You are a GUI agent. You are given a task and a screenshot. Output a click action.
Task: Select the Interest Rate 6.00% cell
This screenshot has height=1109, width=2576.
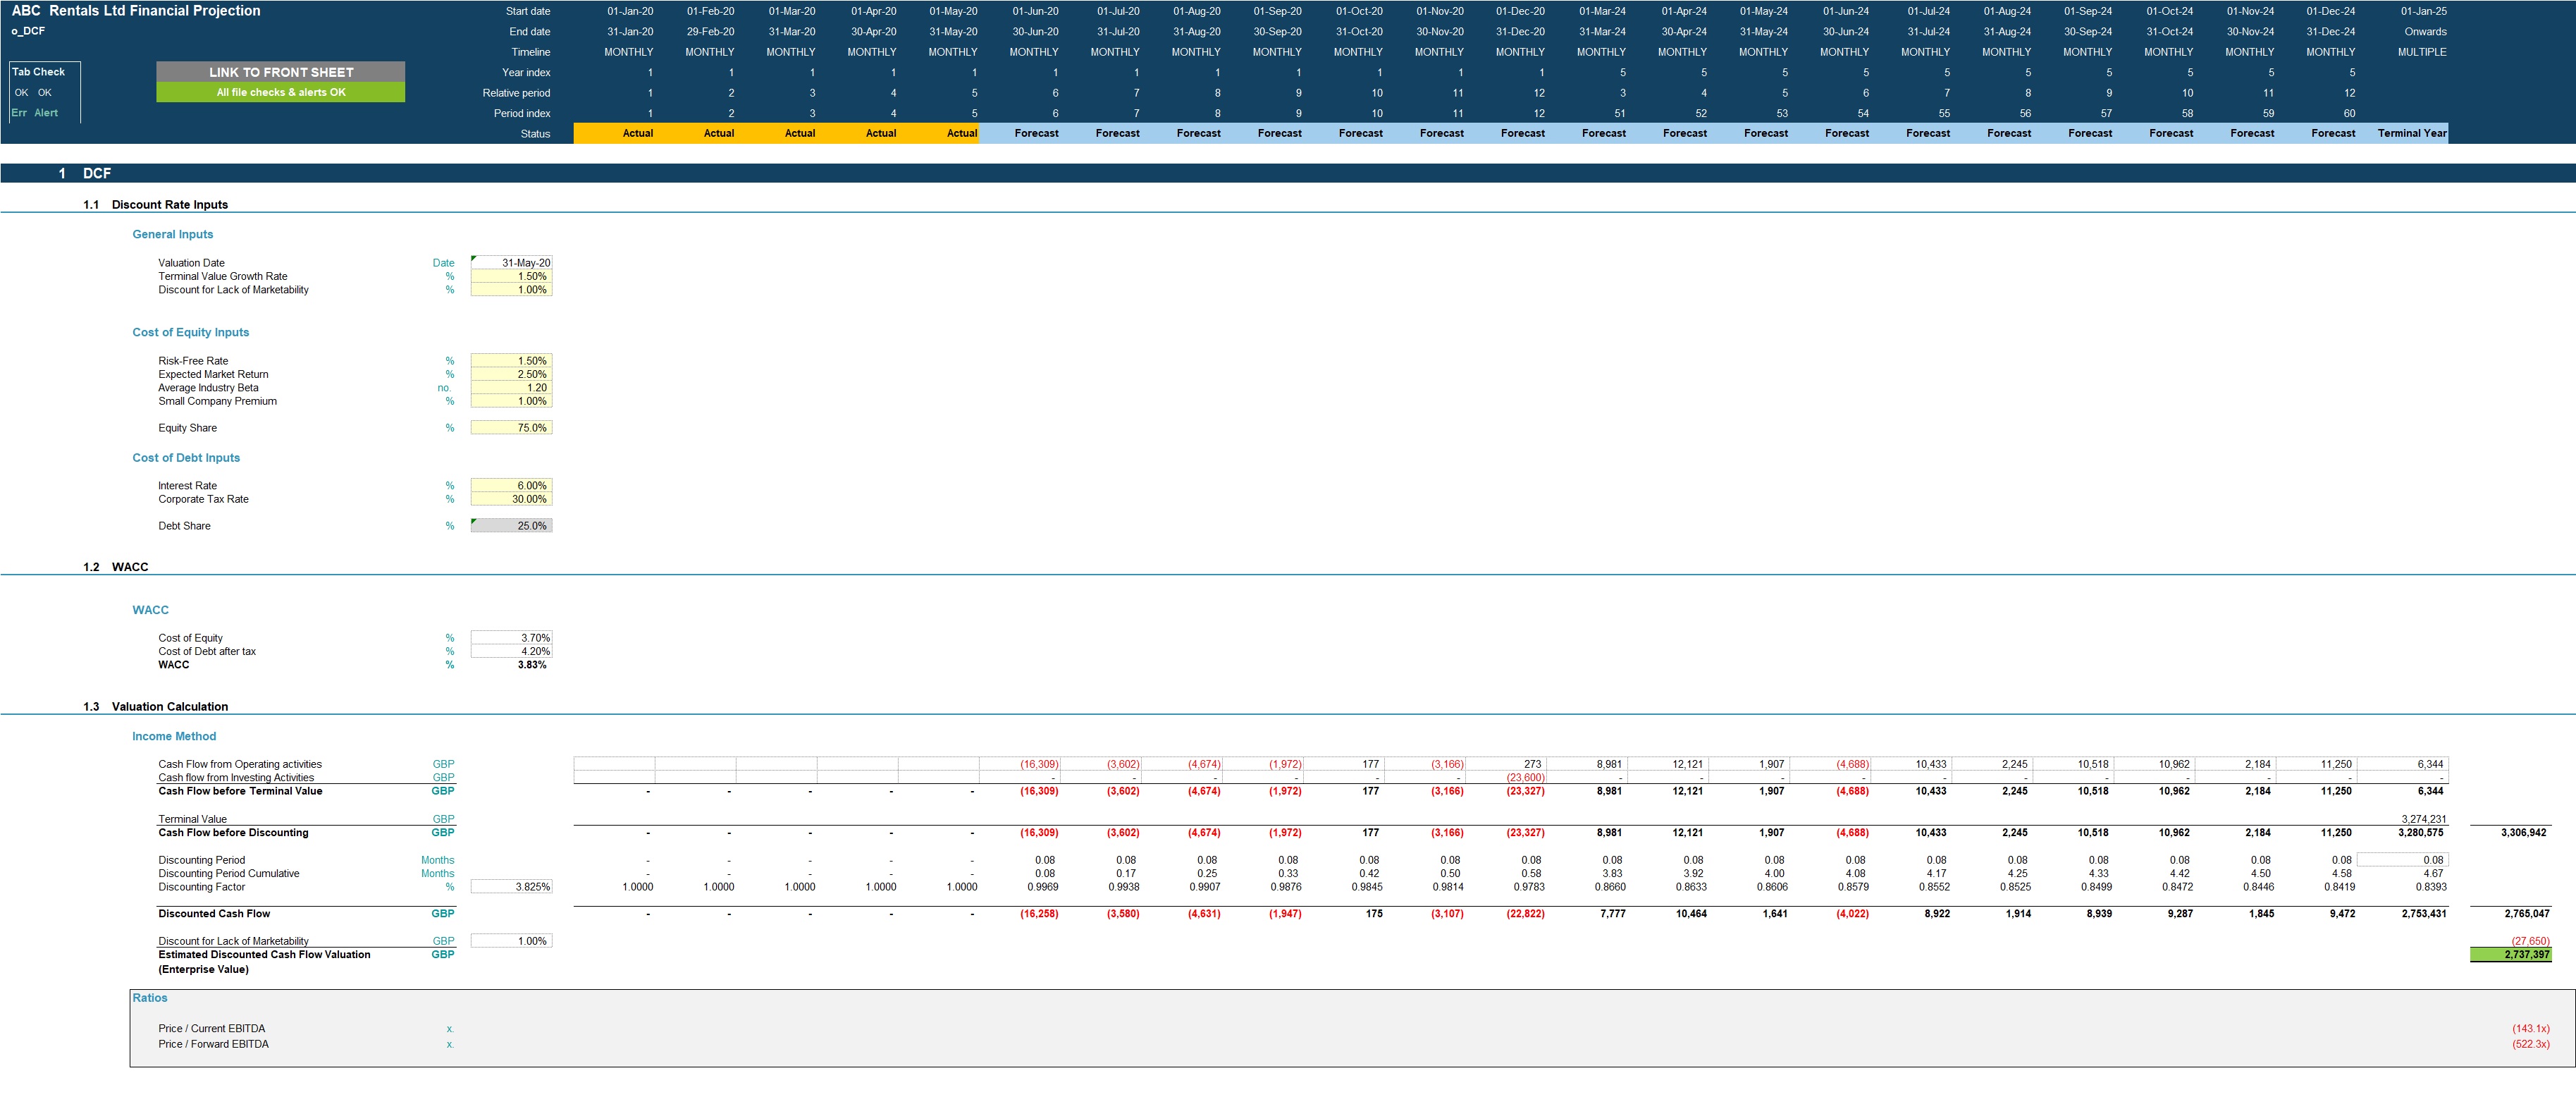(511, 486)
